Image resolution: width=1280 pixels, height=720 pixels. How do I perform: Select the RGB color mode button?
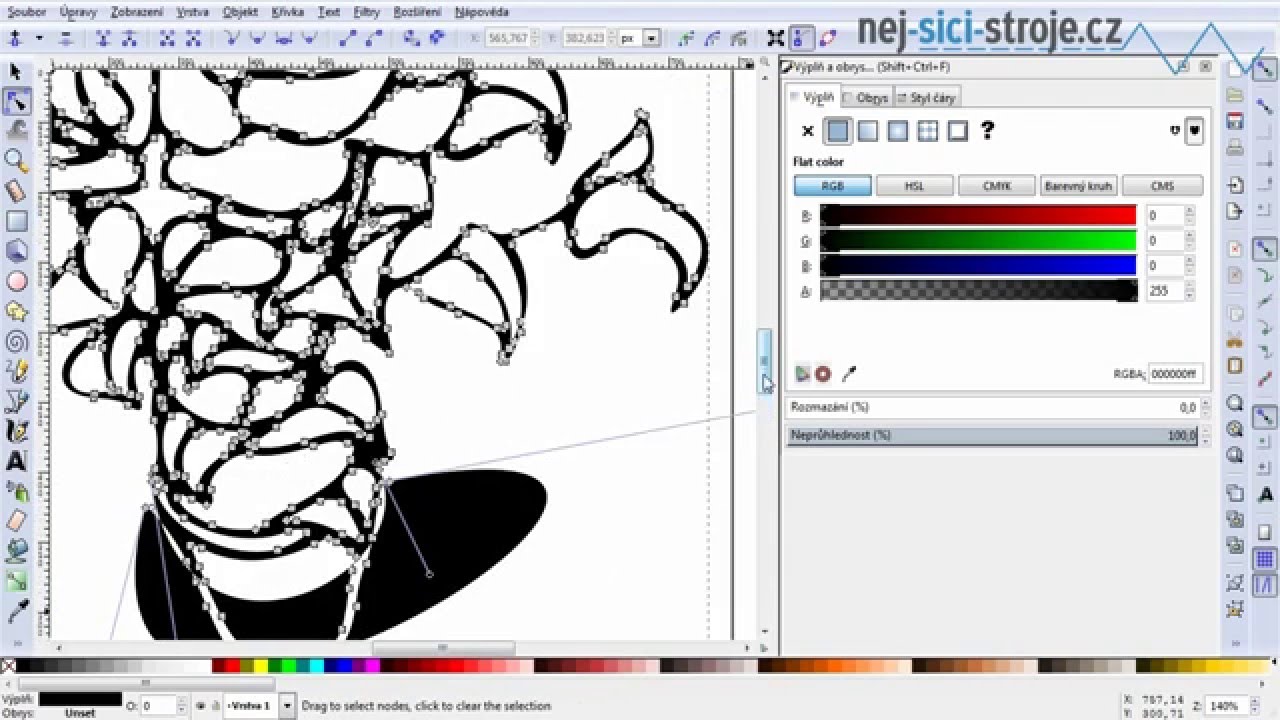coord(832,186)
